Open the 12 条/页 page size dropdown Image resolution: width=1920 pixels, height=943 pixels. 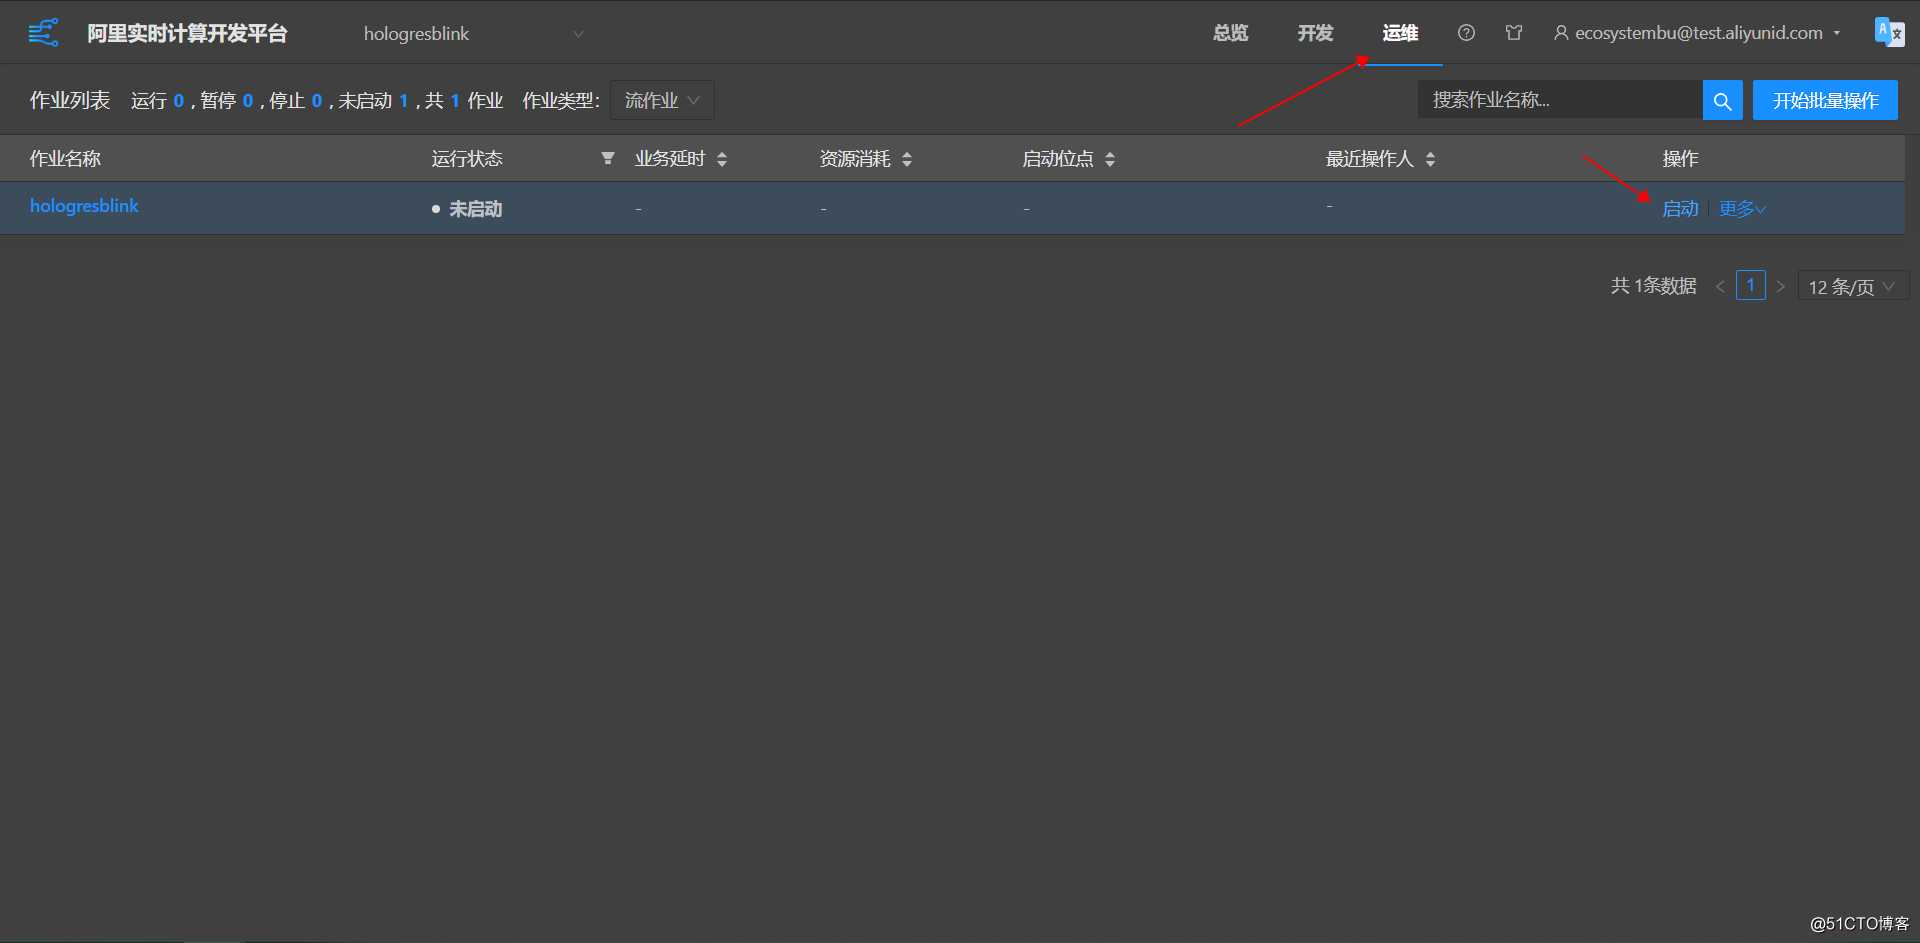(x=1852, y=286)
